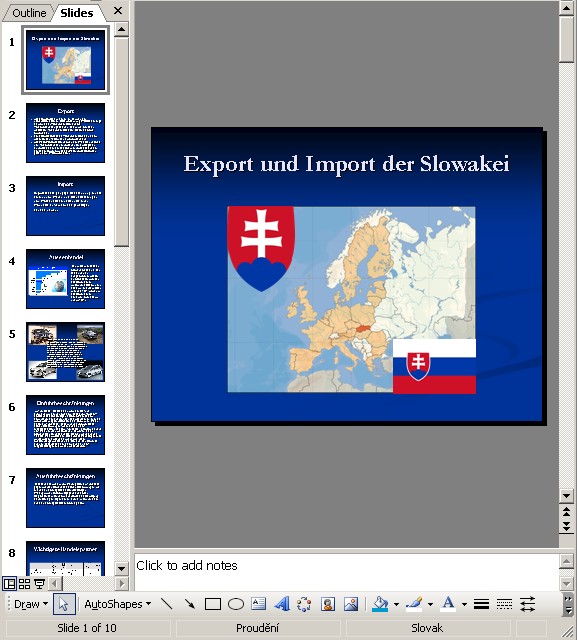
Task: Select the Oval shape tool
Action: pyautogui.click(x=235, y=604)
